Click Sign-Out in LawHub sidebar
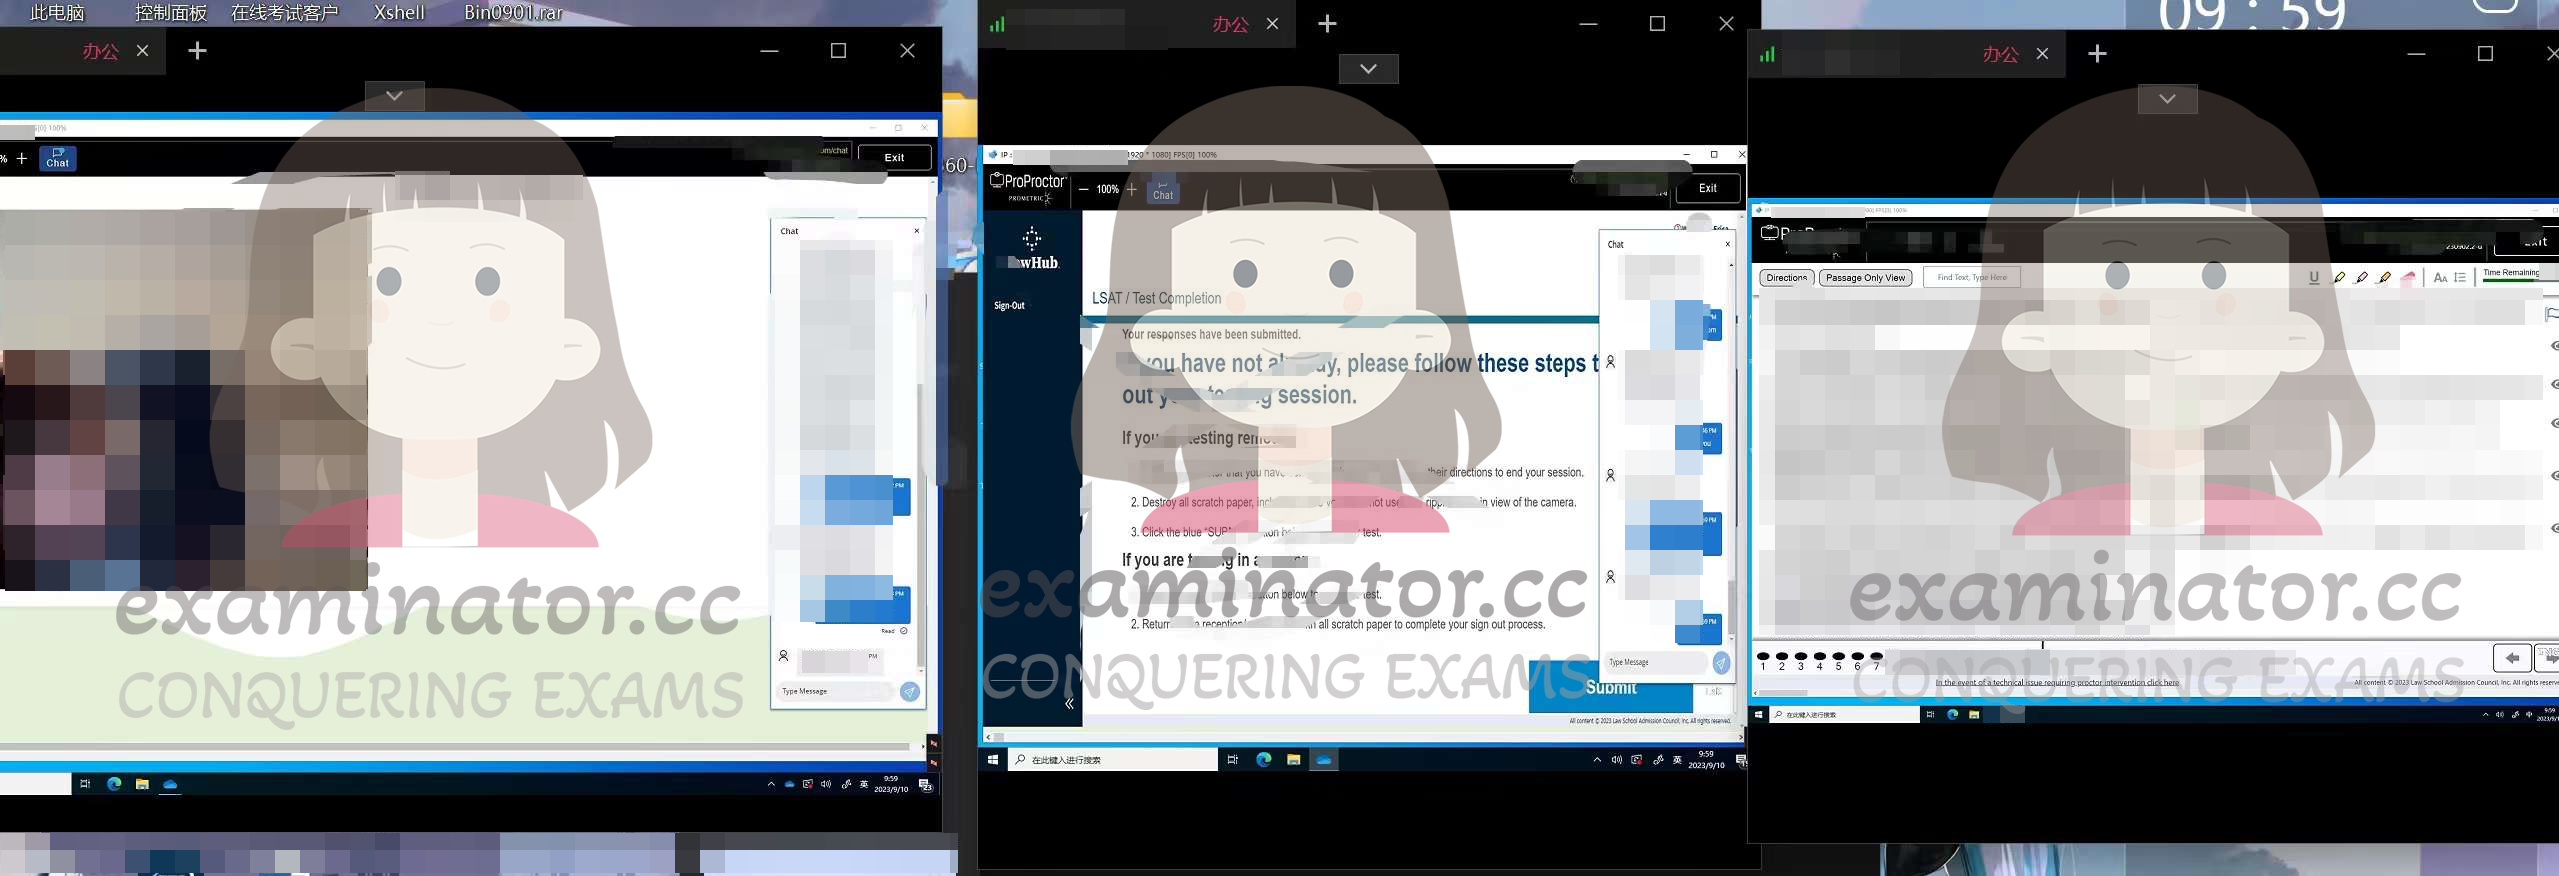Image resolution: width=2559 pixels, height=876 pixels. [1009, 306]
